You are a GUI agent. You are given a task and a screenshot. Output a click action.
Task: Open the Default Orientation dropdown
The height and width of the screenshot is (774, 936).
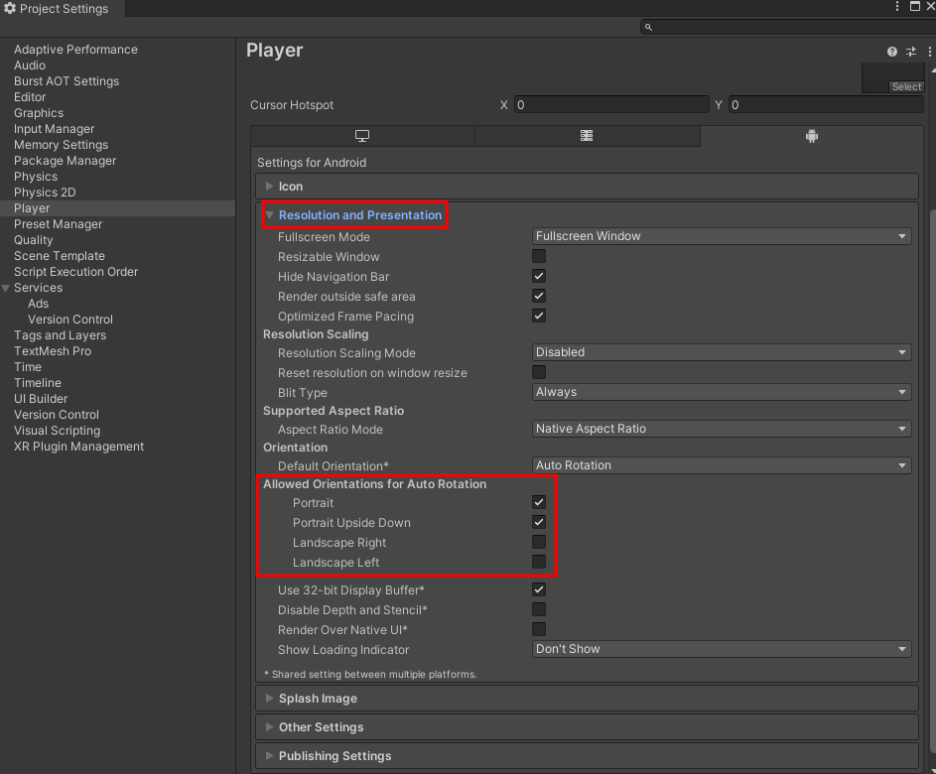click(721, 465)
